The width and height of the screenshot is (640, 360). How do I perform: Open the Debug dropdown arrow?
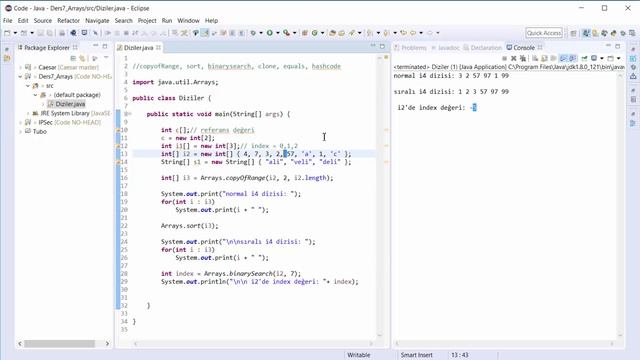pyautogui.click(x=261, y=33)
